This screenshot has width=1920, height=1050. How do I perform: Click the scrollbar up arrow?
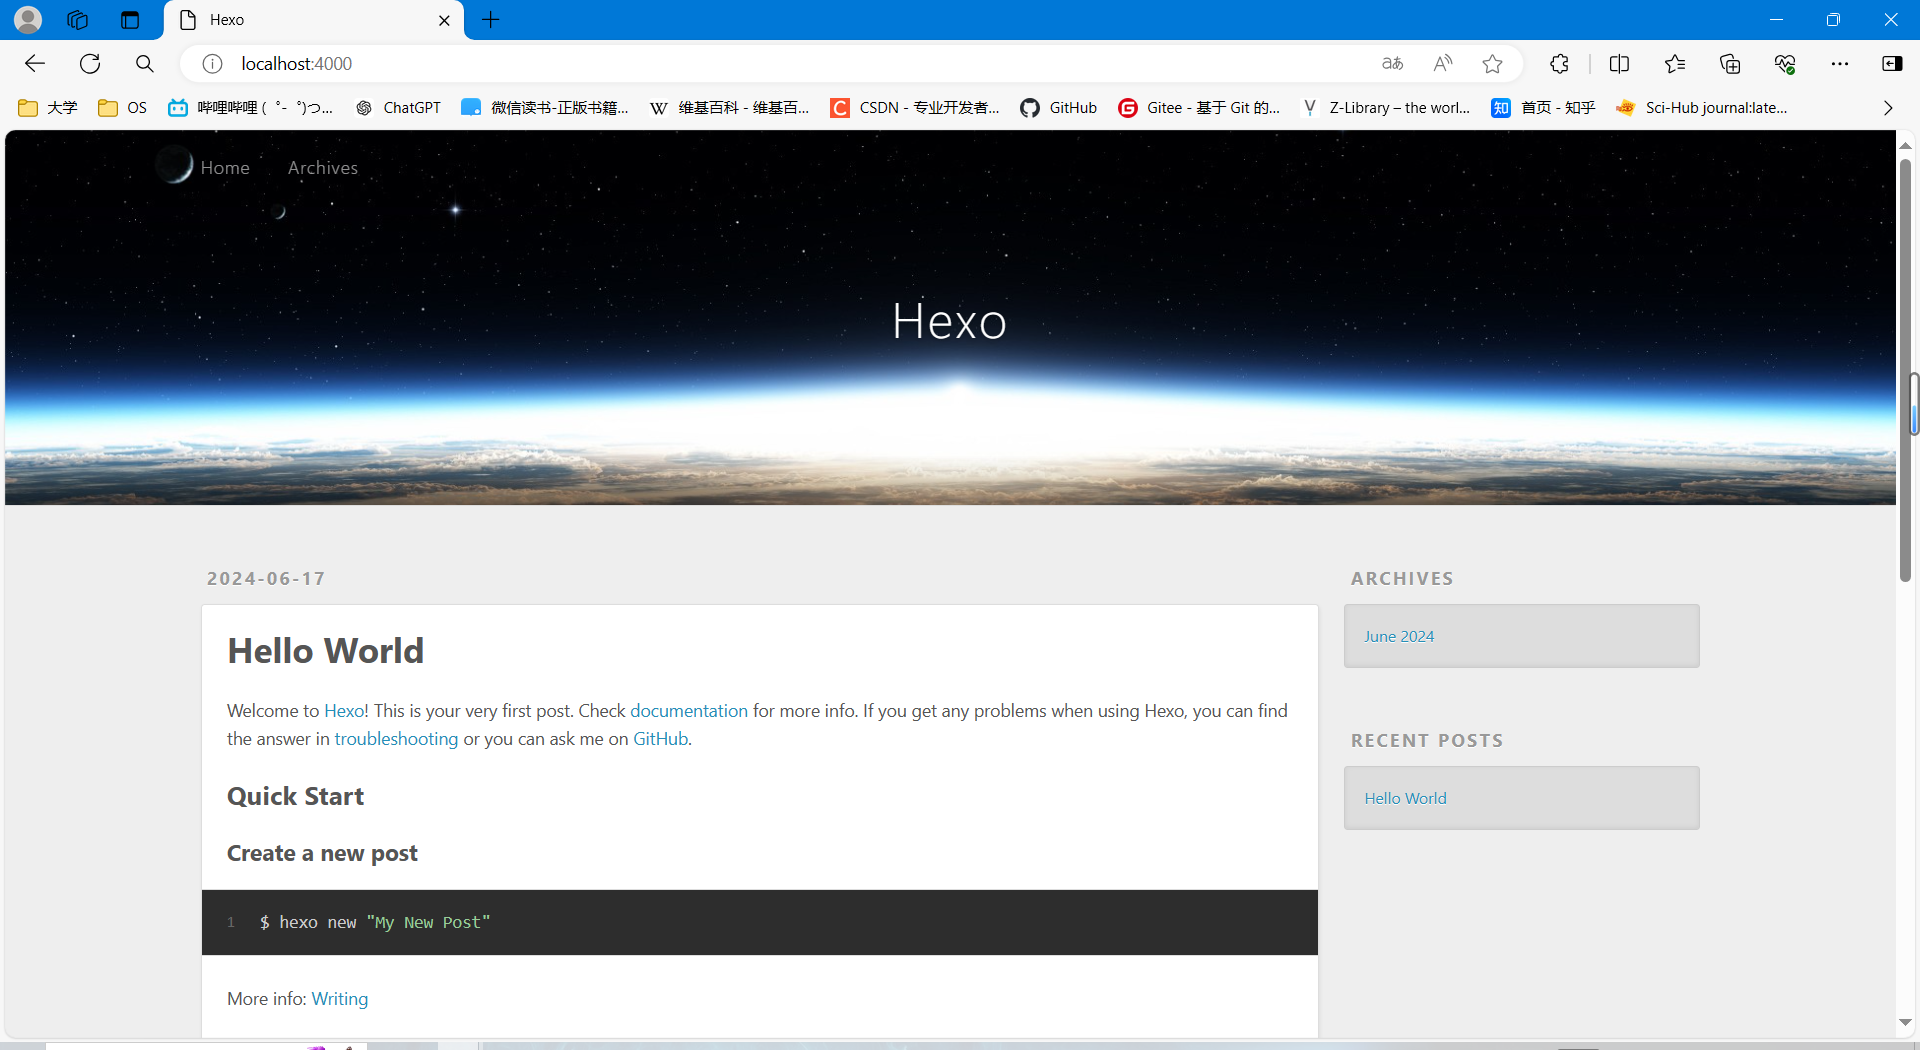pyautogui.click(x=1905, y=146)
